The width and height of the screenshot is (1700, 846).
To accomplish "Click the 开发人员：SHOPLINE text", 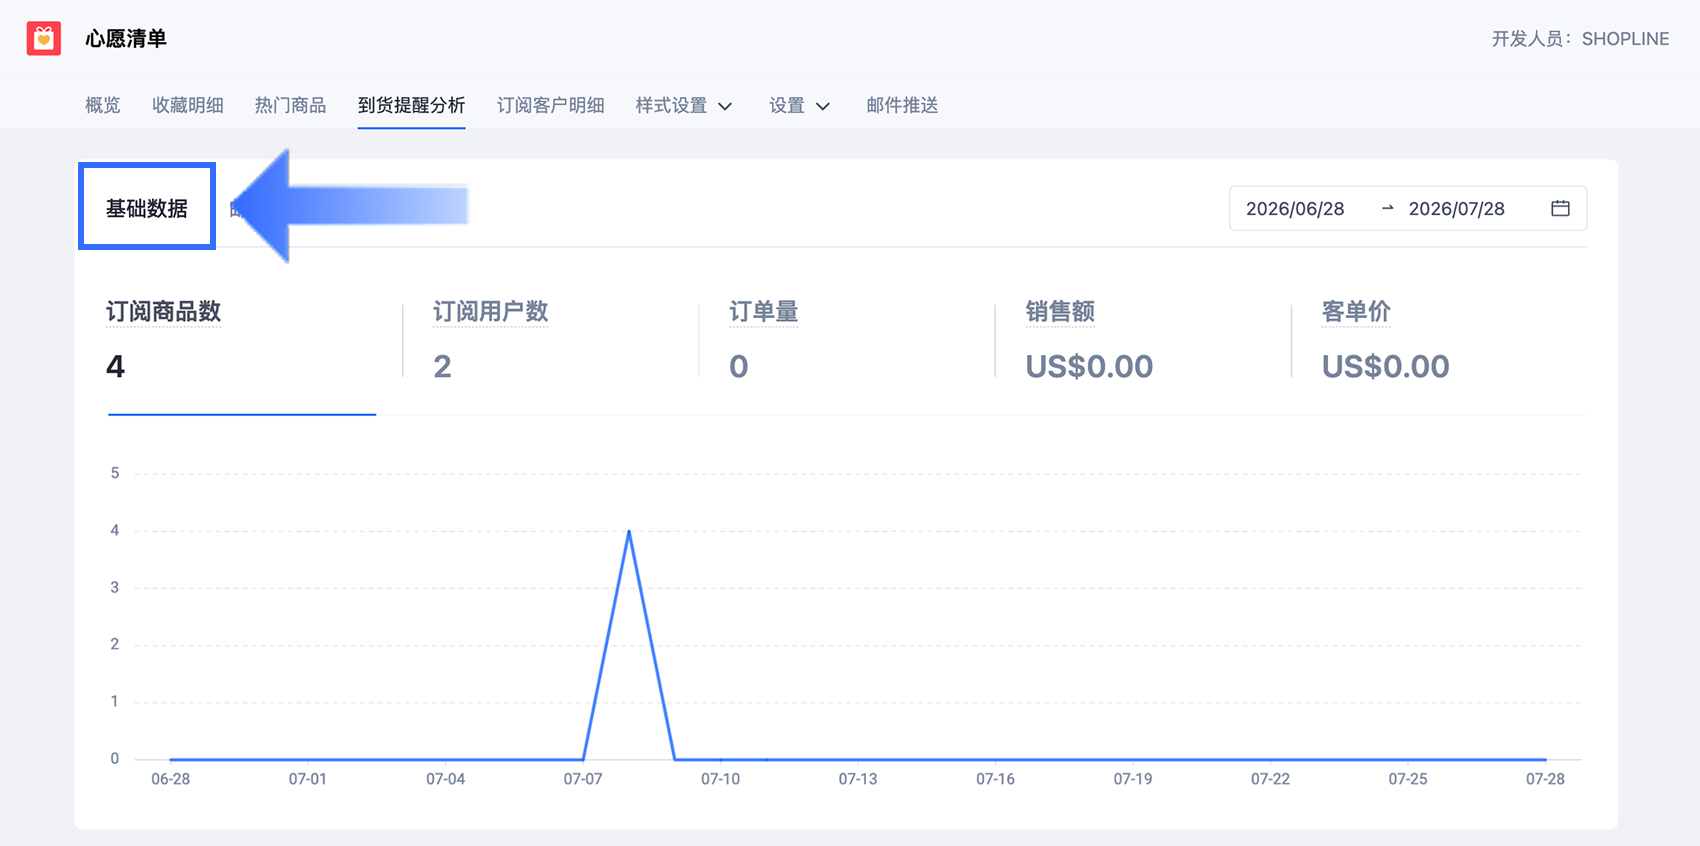I will click(1580, 39).
